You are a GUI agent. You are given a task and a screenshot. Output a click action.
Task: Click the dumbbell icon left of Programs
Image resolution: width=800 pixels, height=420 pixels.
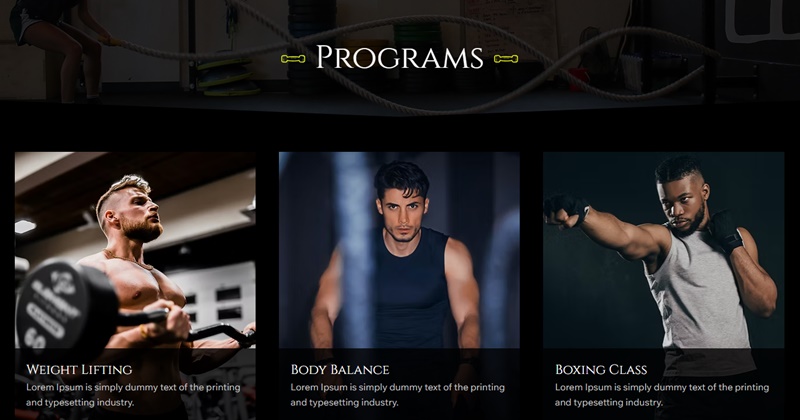click(293, 59)
